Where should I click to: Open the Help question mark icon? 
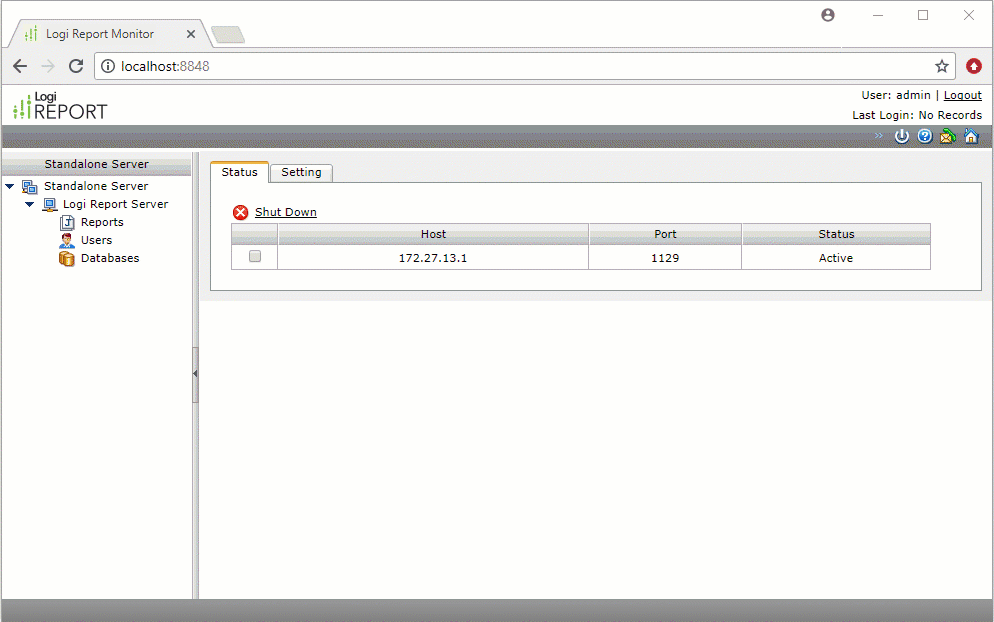[924, 136]
